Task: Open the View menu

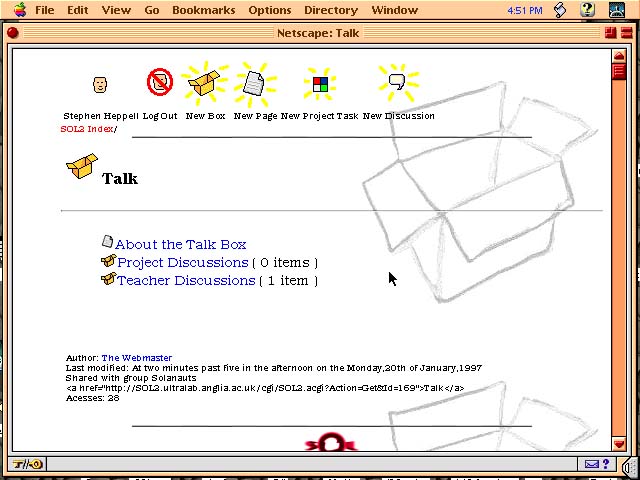Action: pos(116,10)
